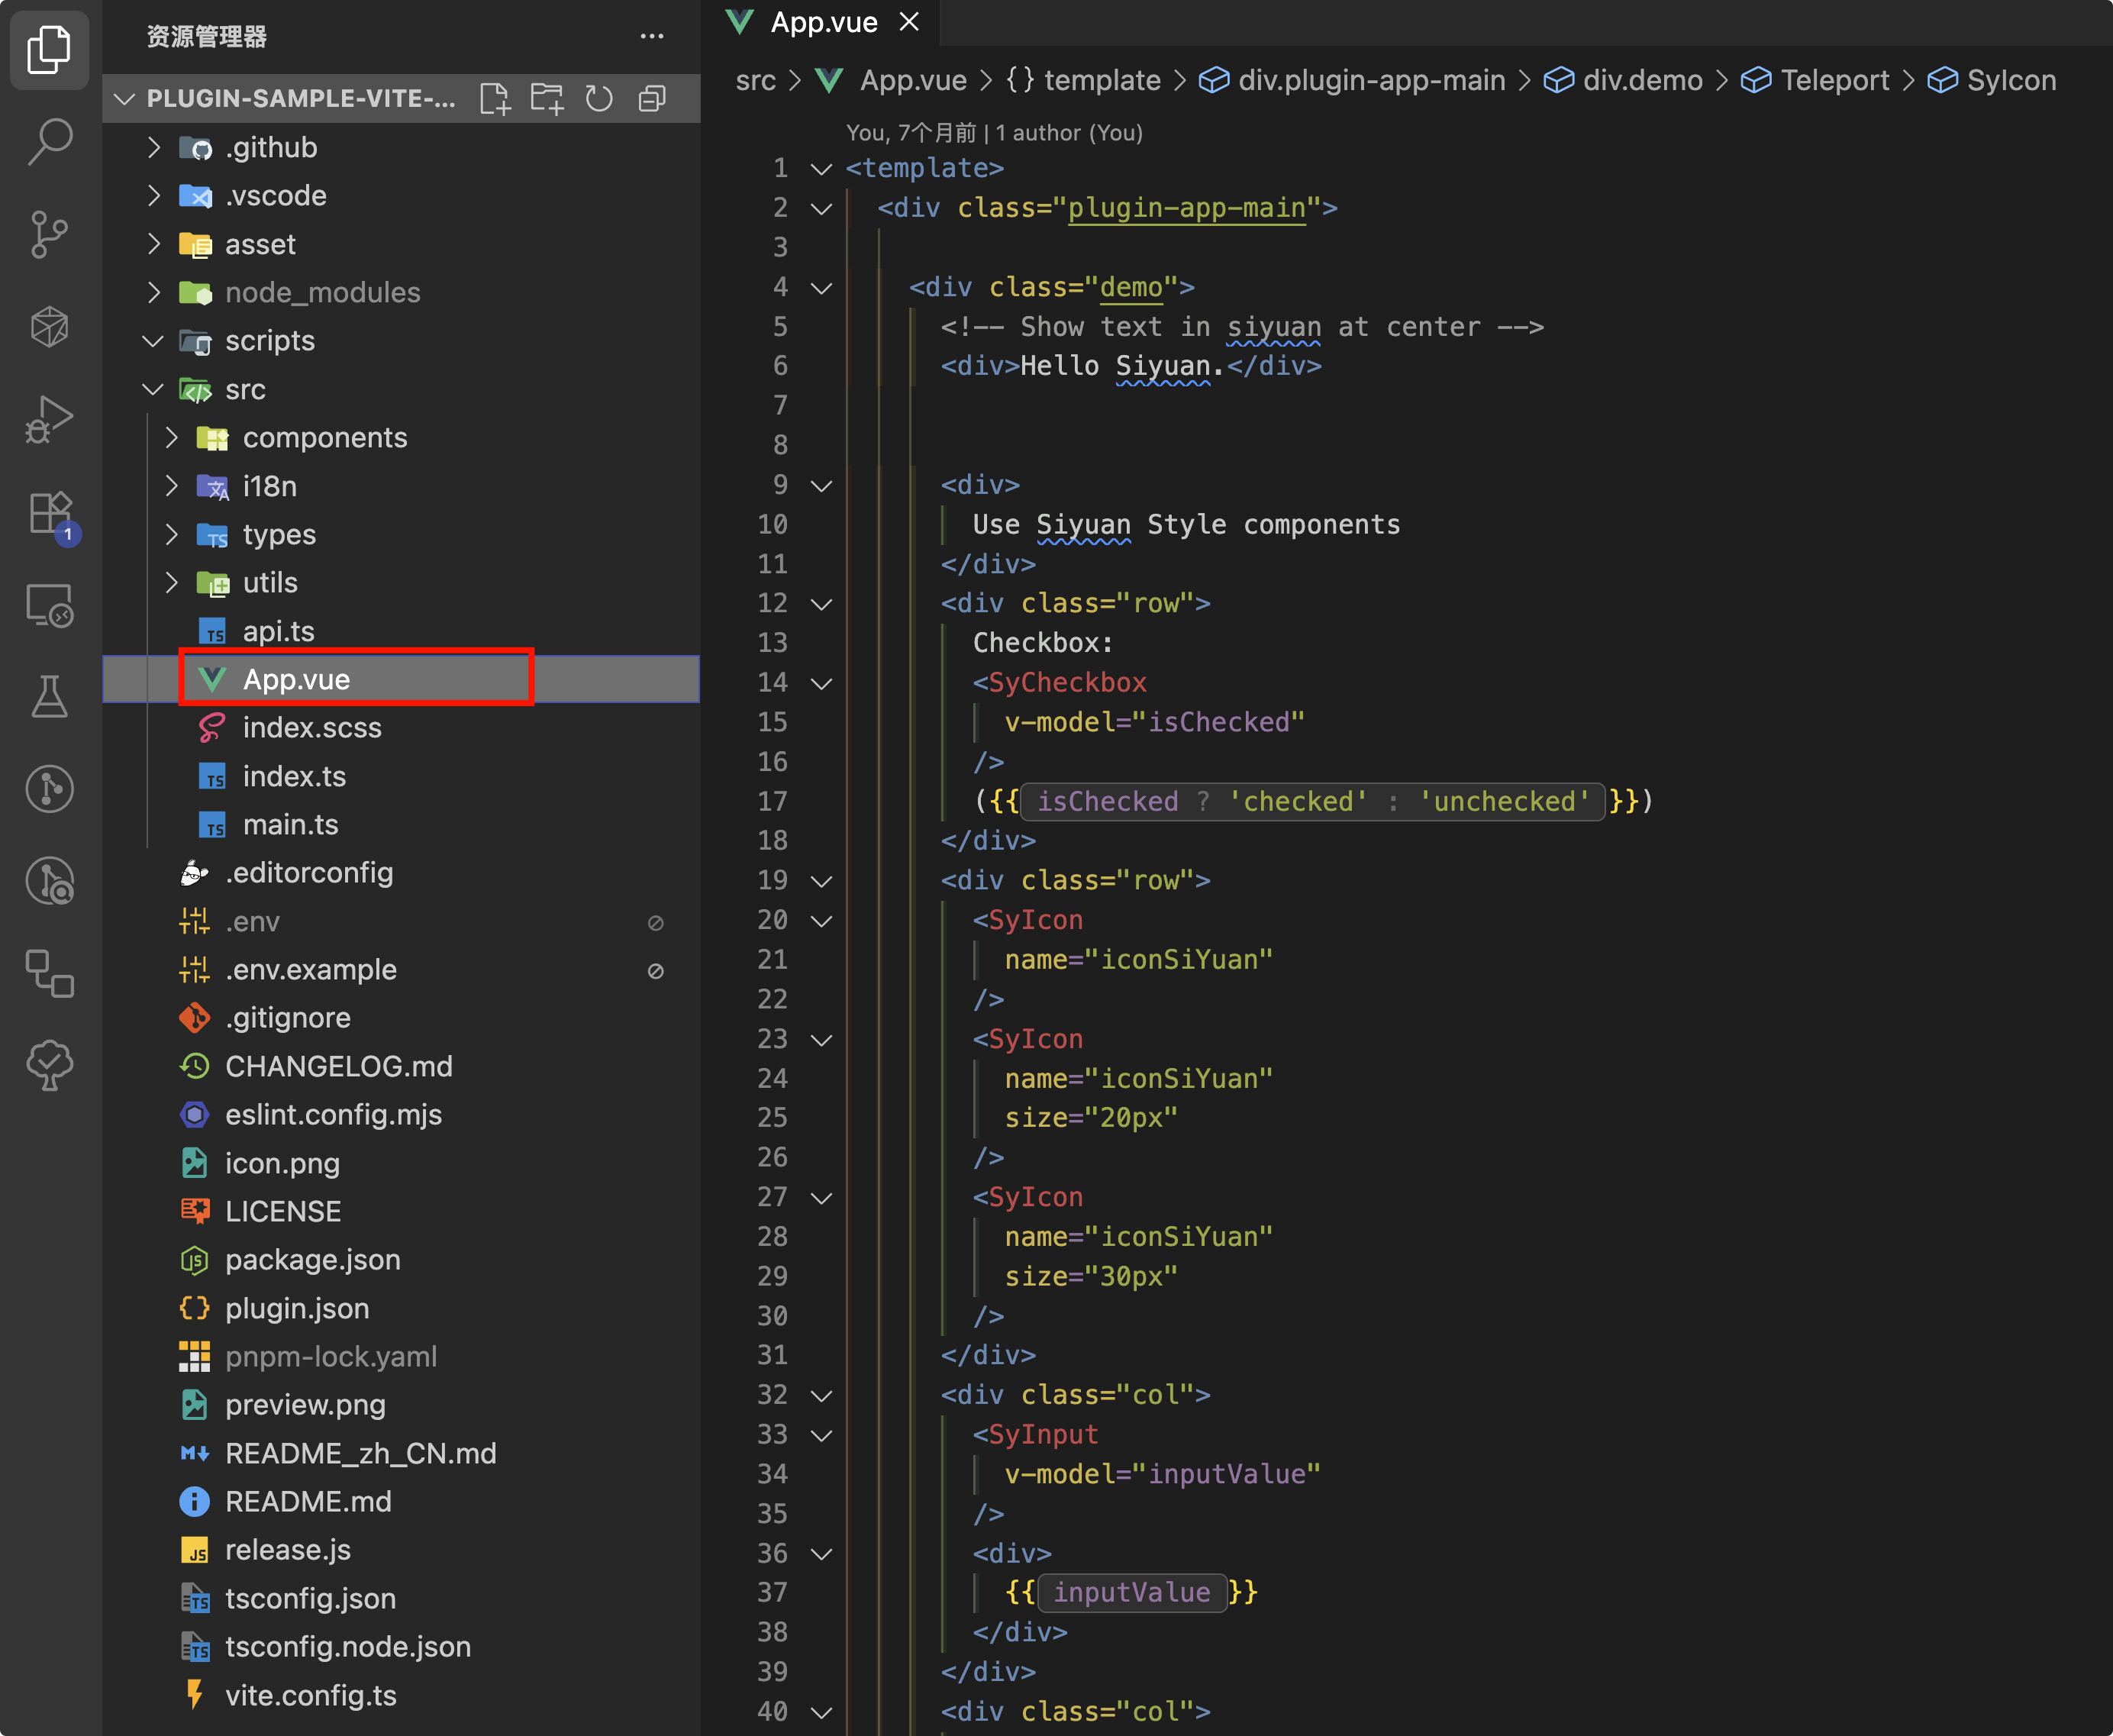Open the Source Control view
The height and width of the screenshot is (1736, 2113).
pos(49,234)
